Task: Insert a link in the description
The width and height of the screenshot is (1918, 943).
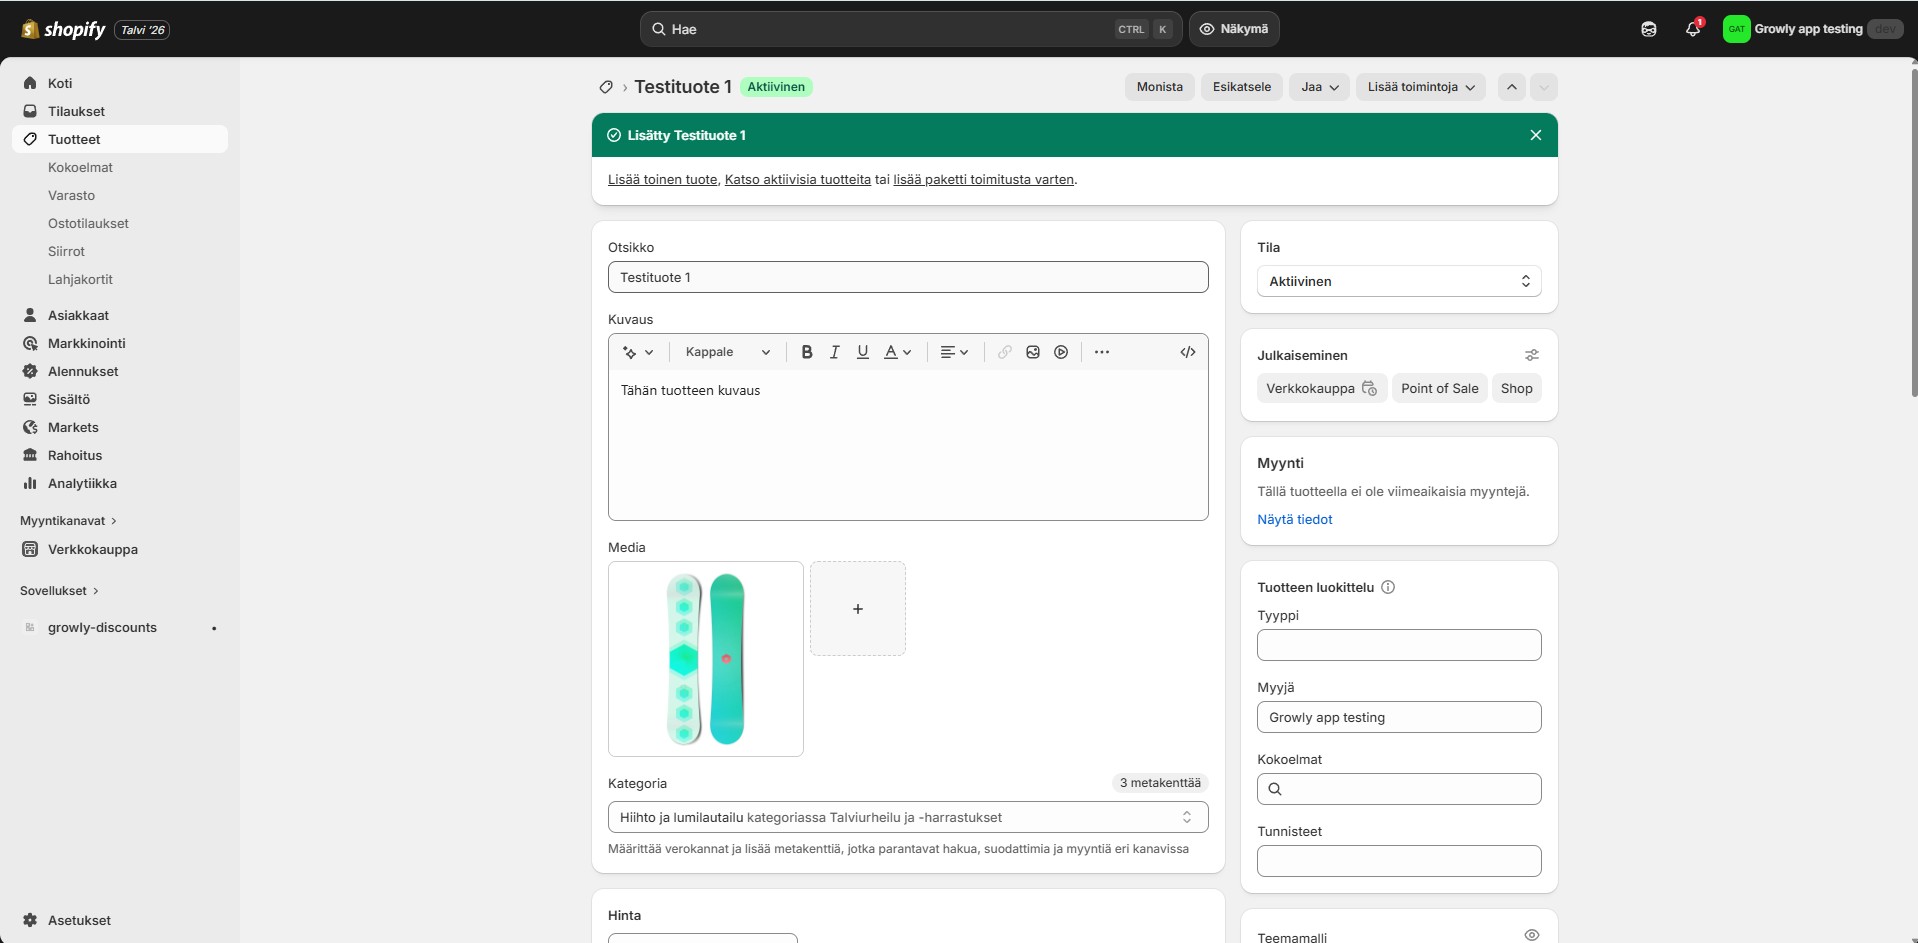Action: point(1003,351)
